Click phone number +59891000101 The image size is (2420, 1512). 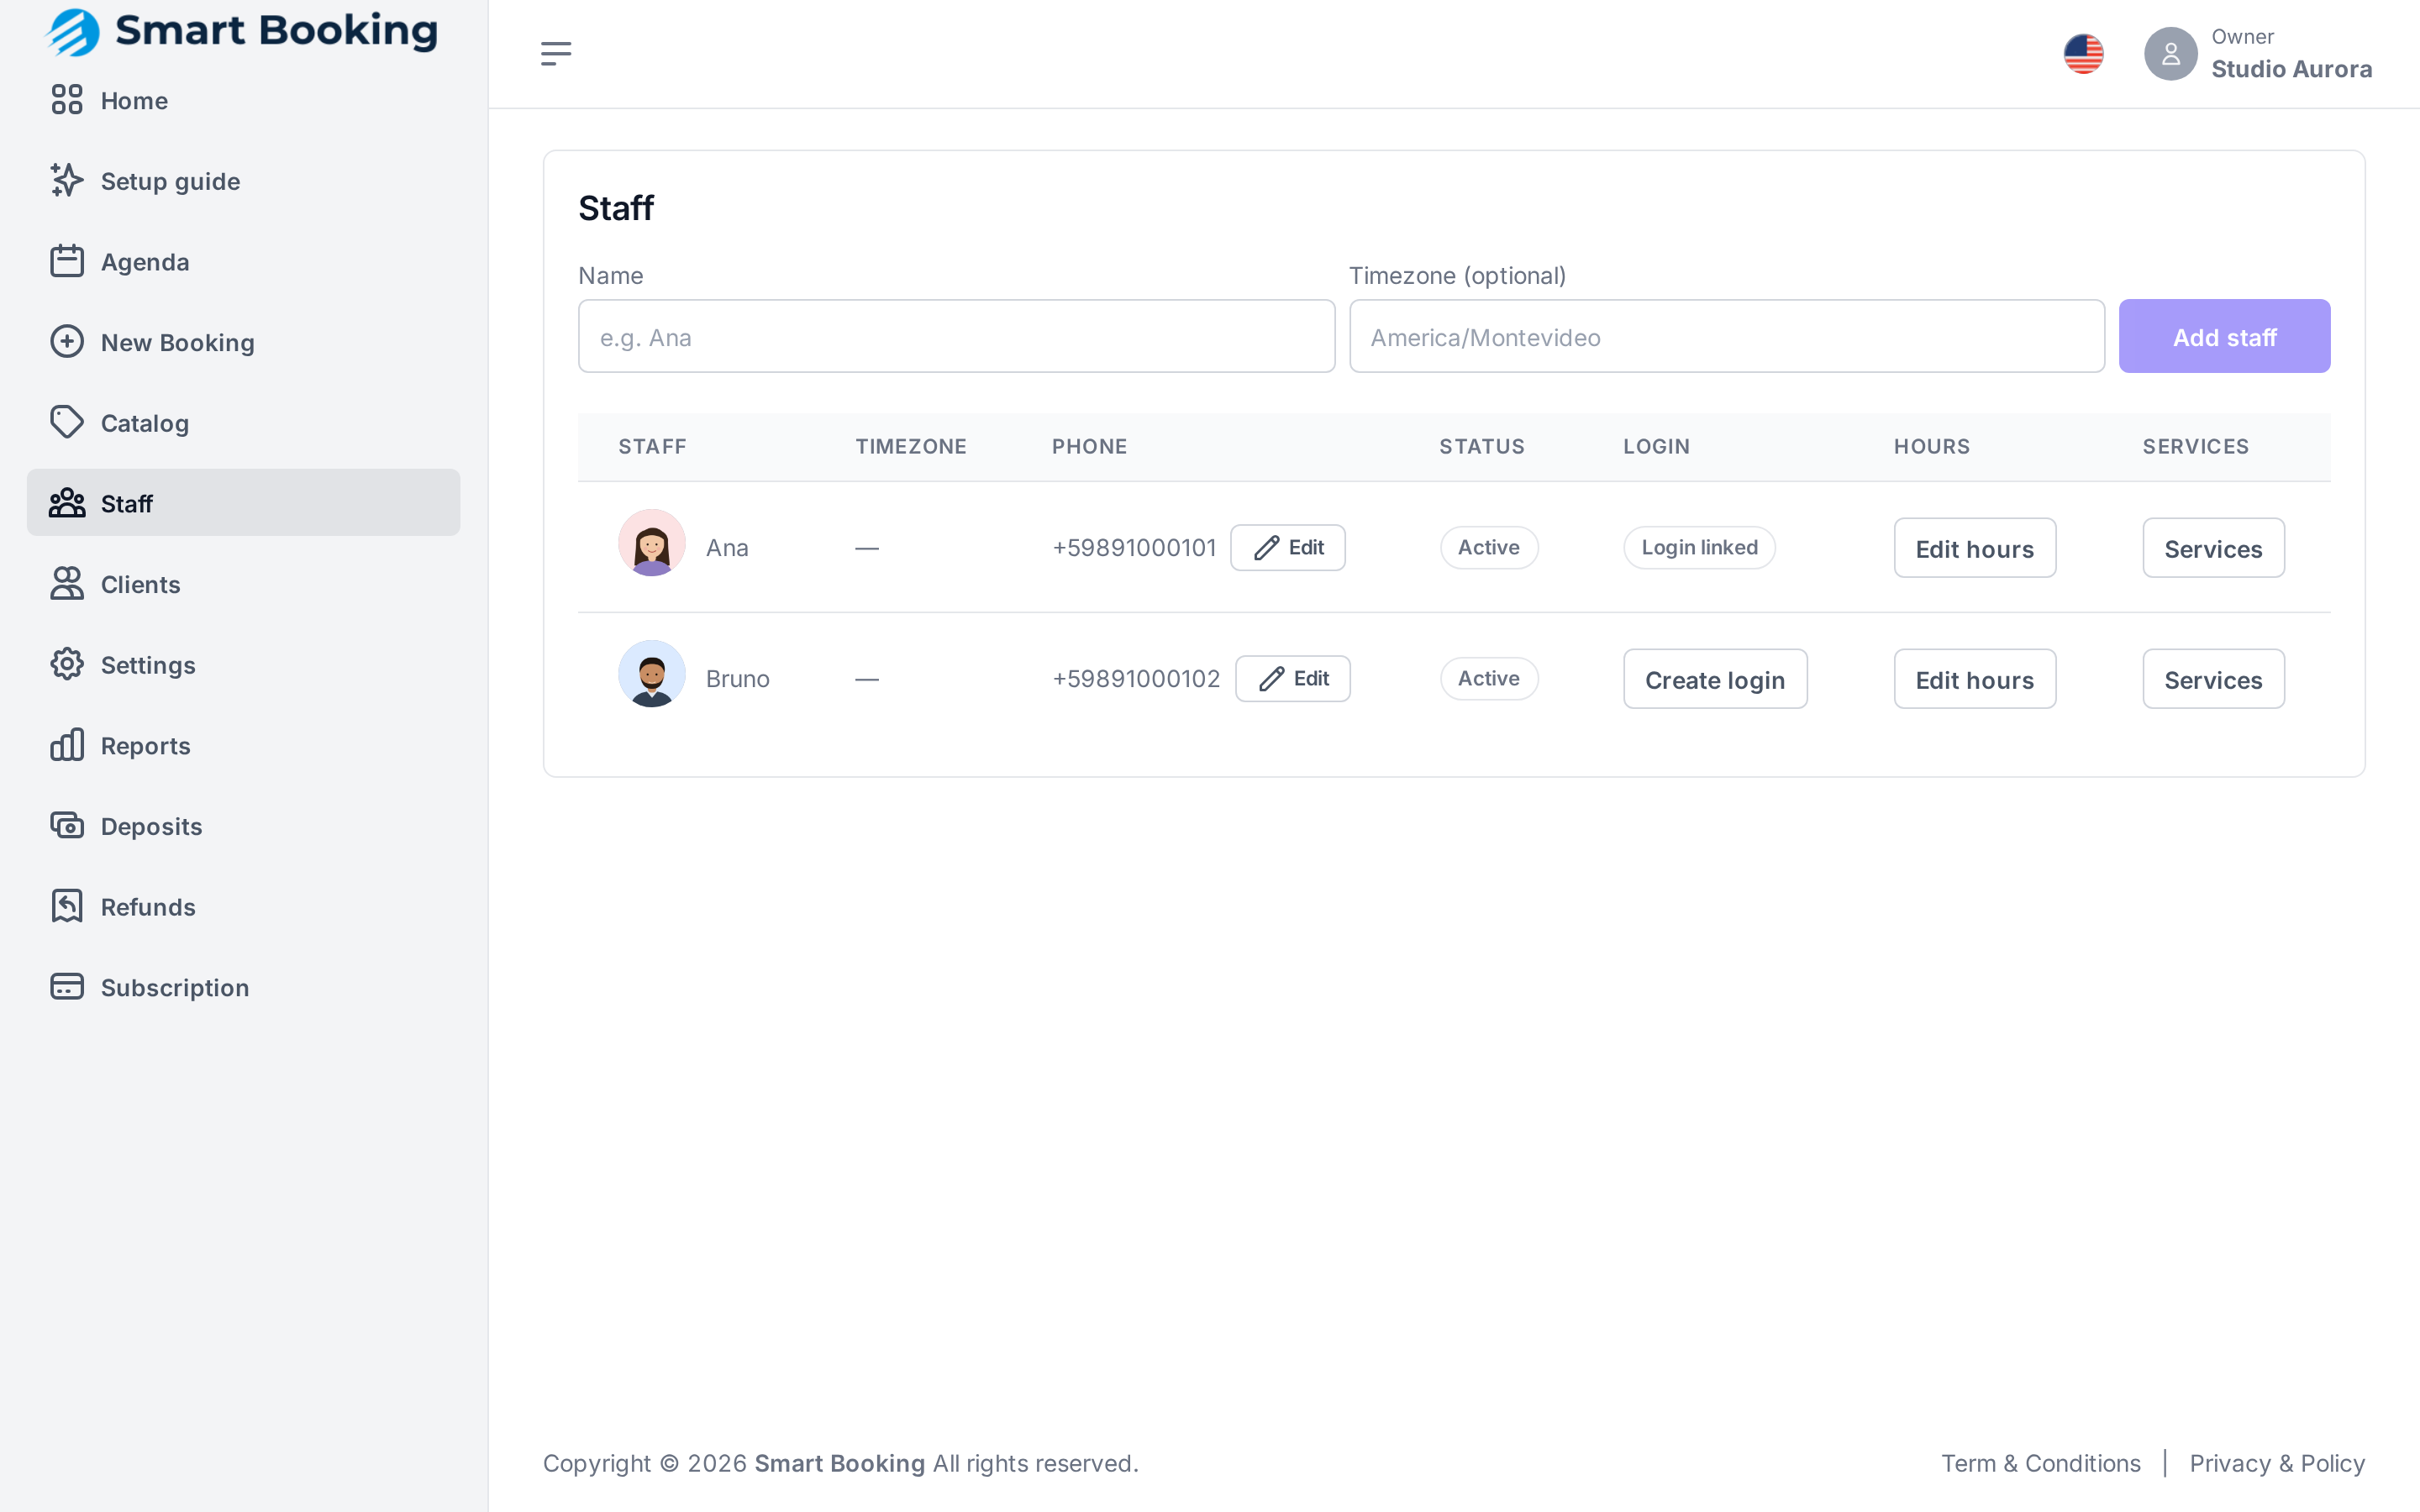(1134, 548)
